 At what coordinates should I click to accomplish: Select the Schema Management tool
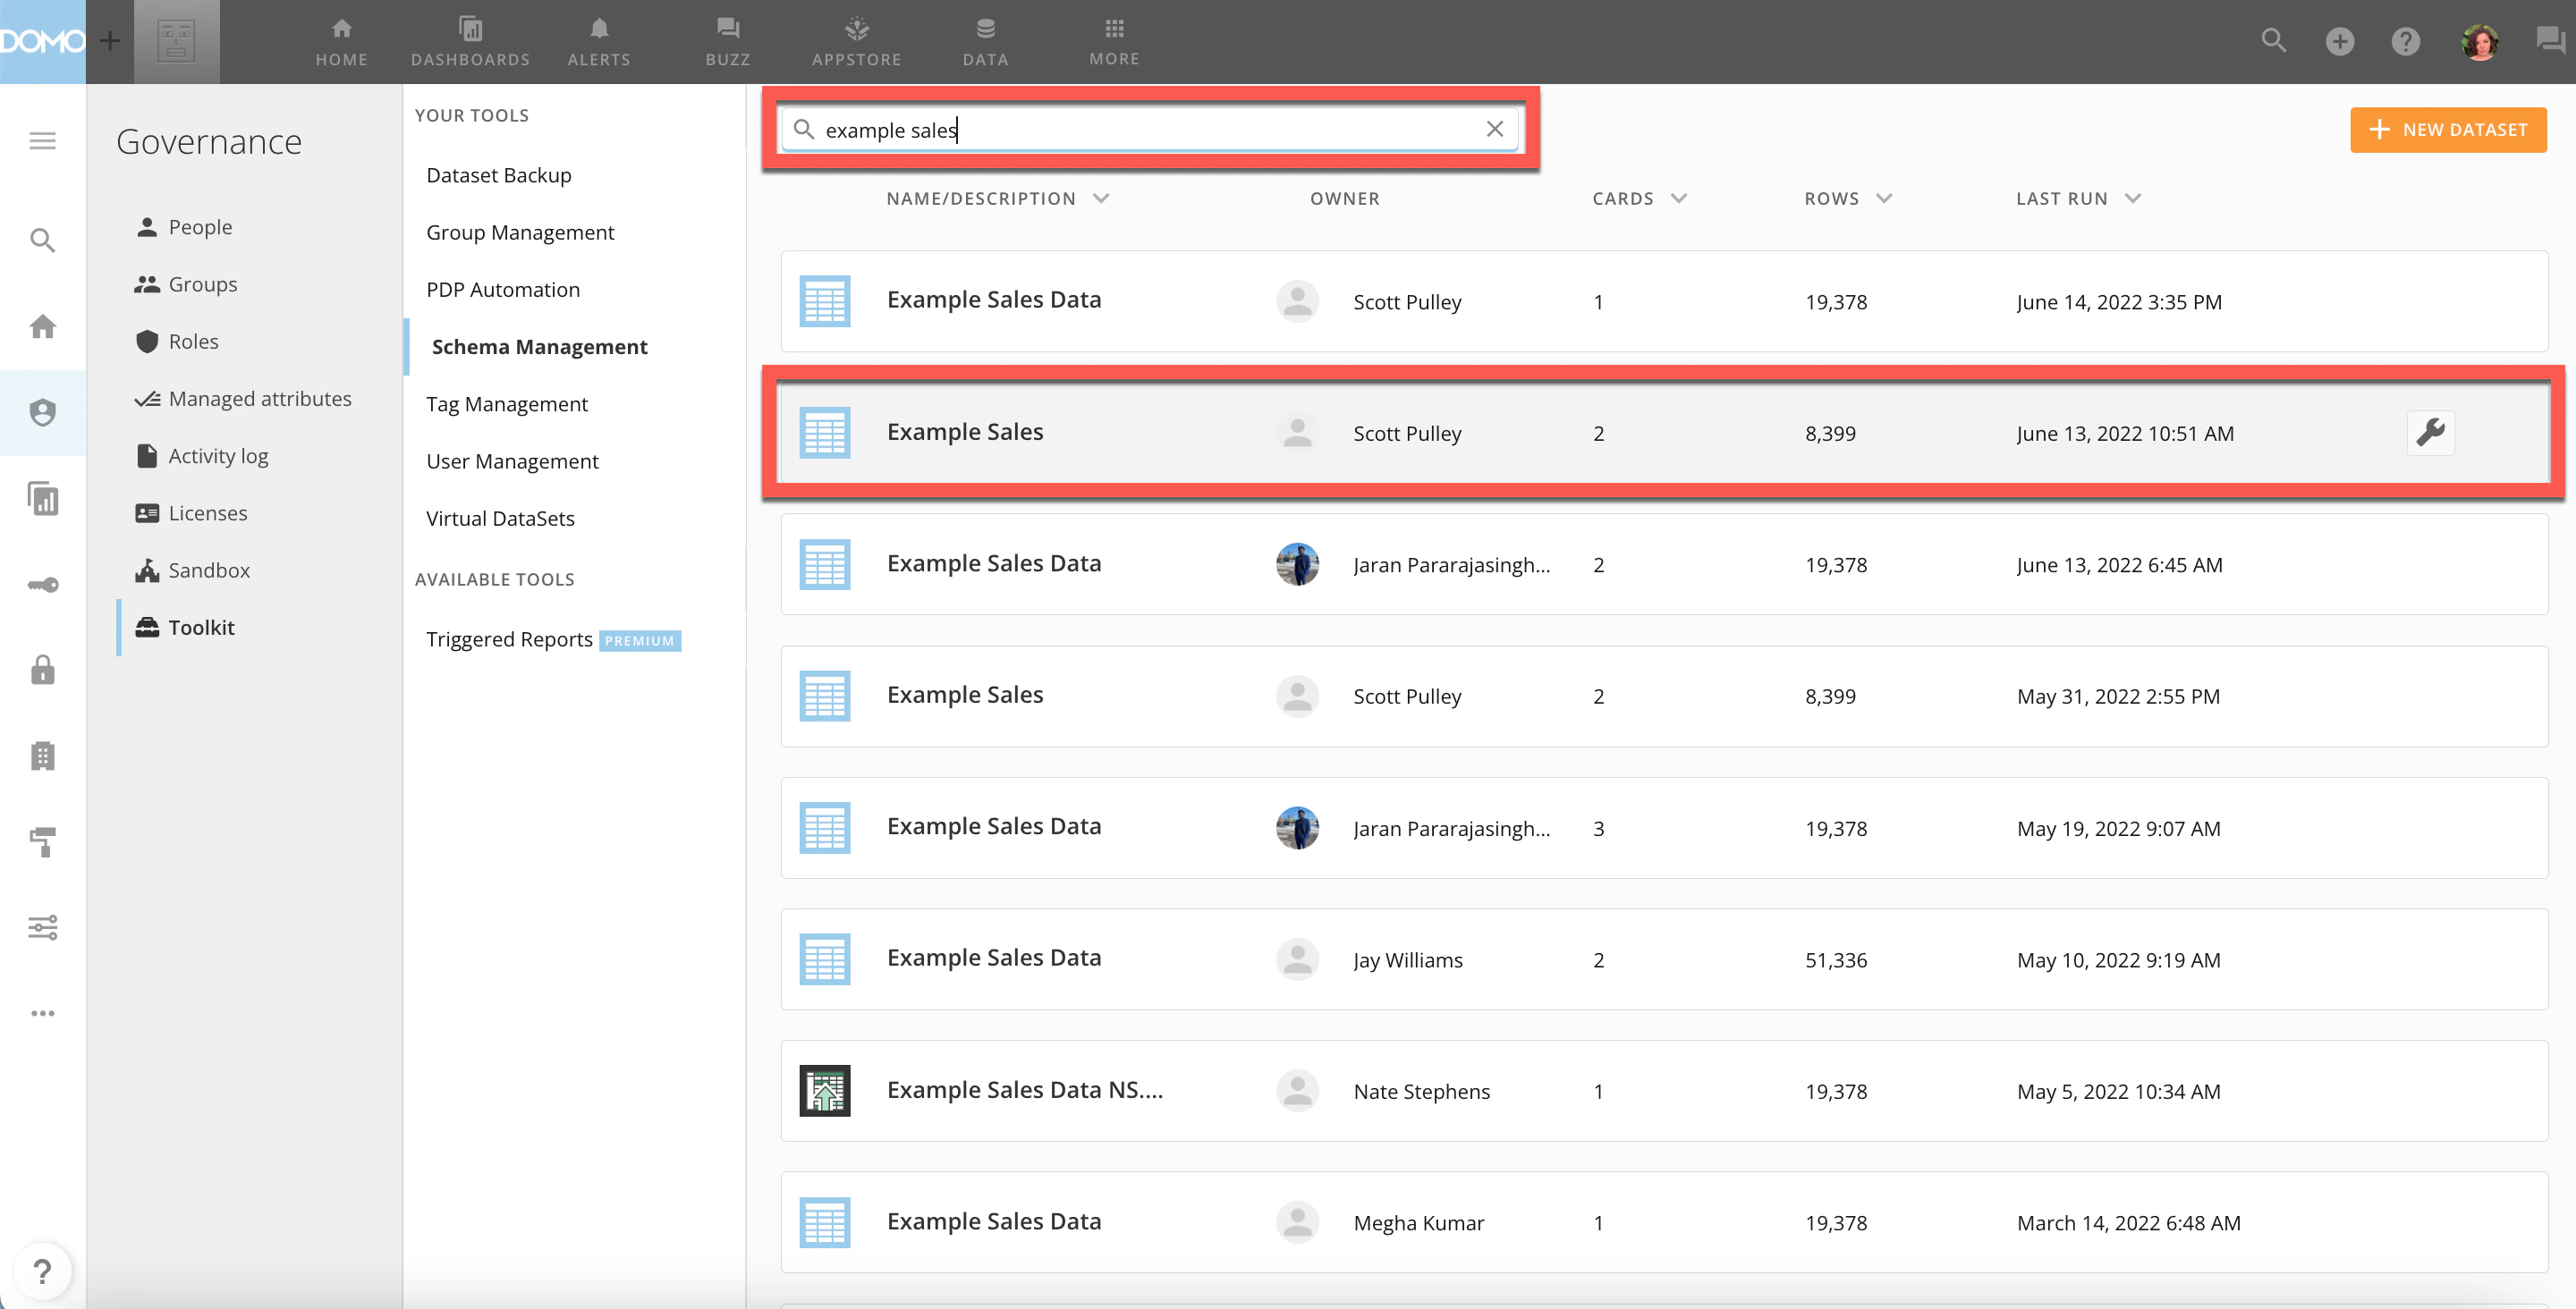pyautogui.click(x=539, y=346)
